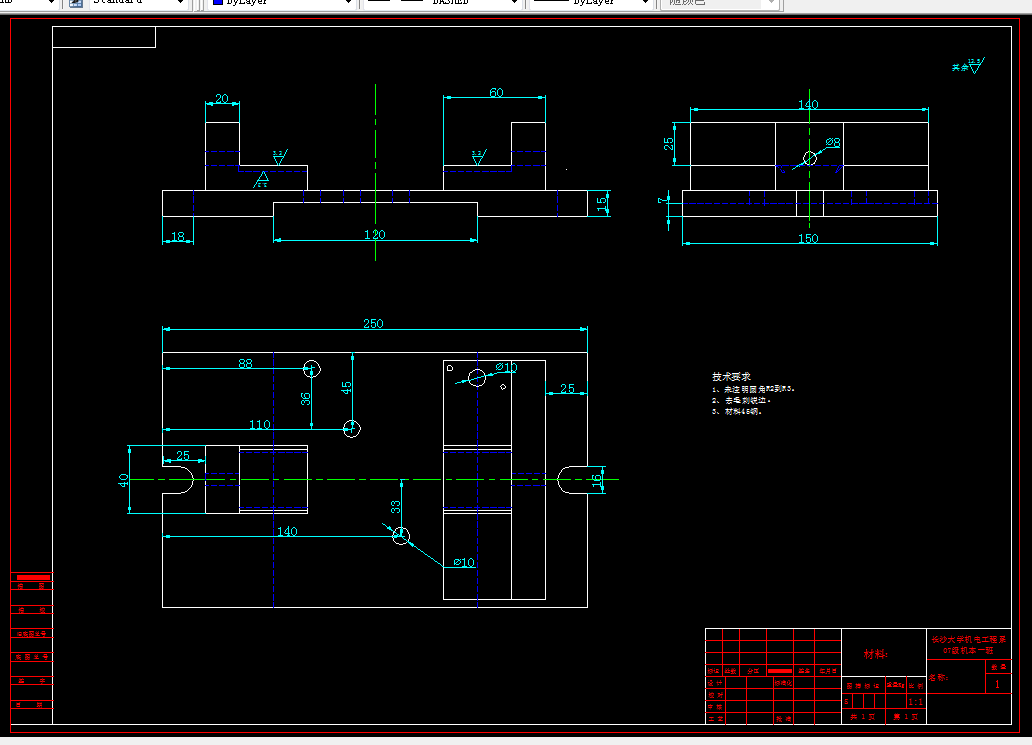Pick the hole circle at the 88 dimension

click(x=311, y=369)
